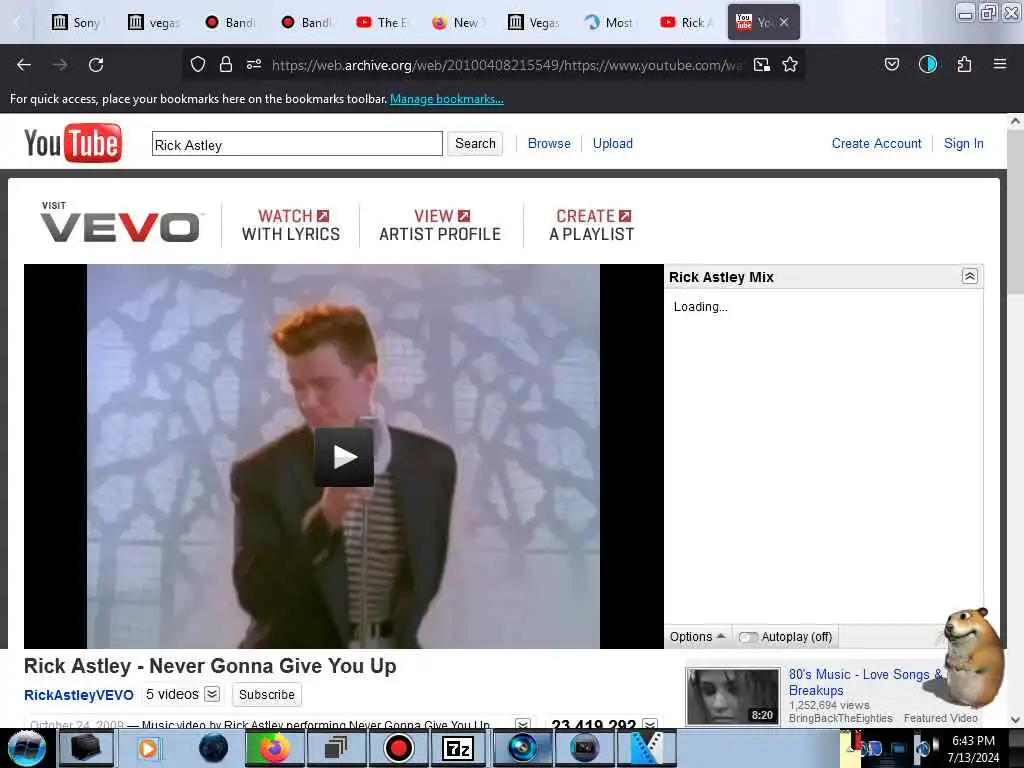This screenshot has width=1024, height=768.
Task: Open the Firefox hamburger menu
Action: pos(1000,64)
